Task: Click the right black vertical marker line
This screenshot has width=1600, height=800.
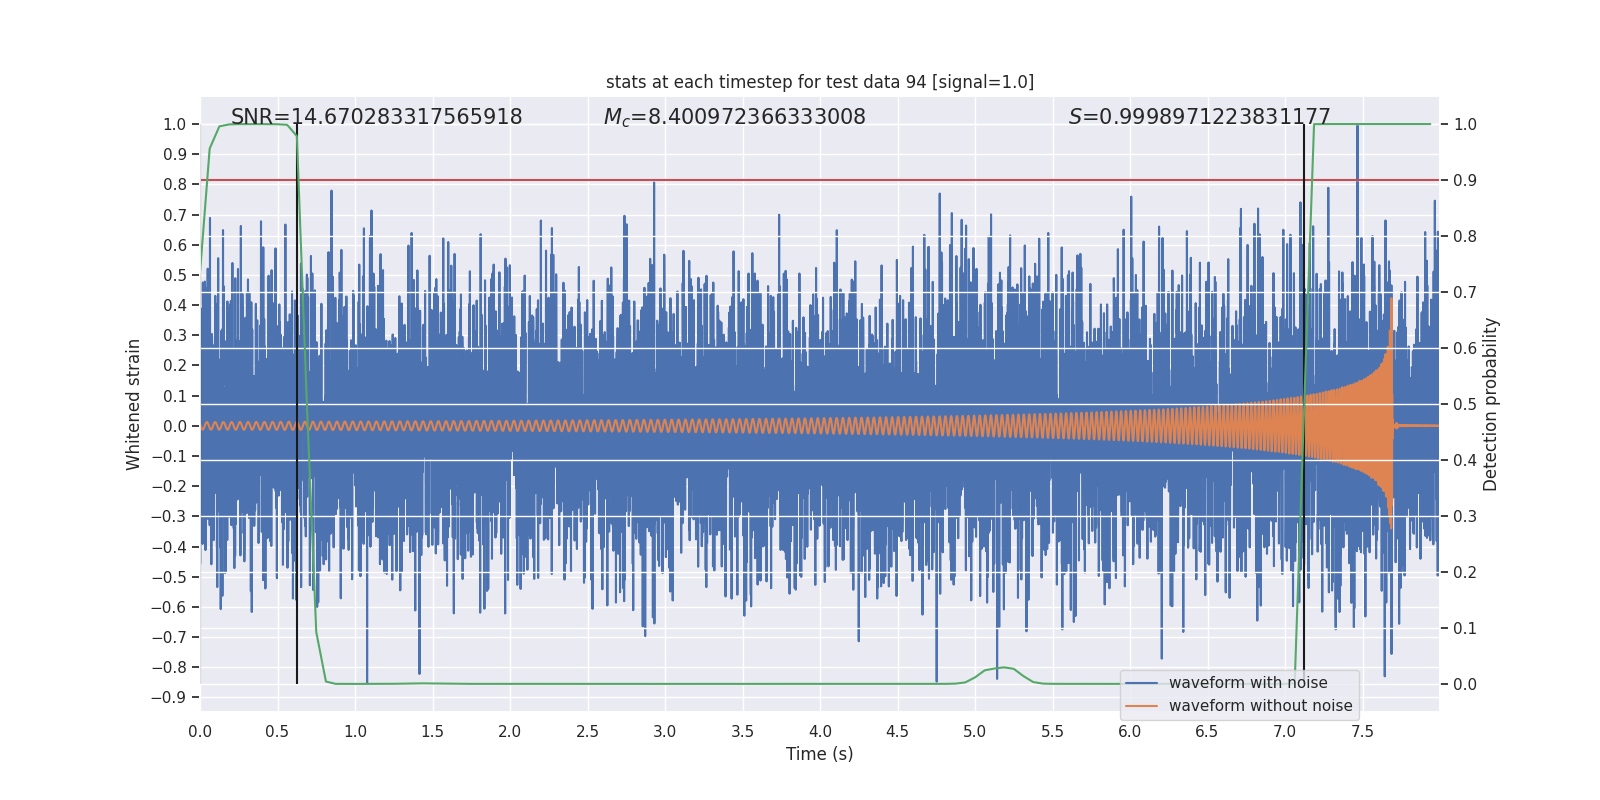Action: tap(1304, 400)
